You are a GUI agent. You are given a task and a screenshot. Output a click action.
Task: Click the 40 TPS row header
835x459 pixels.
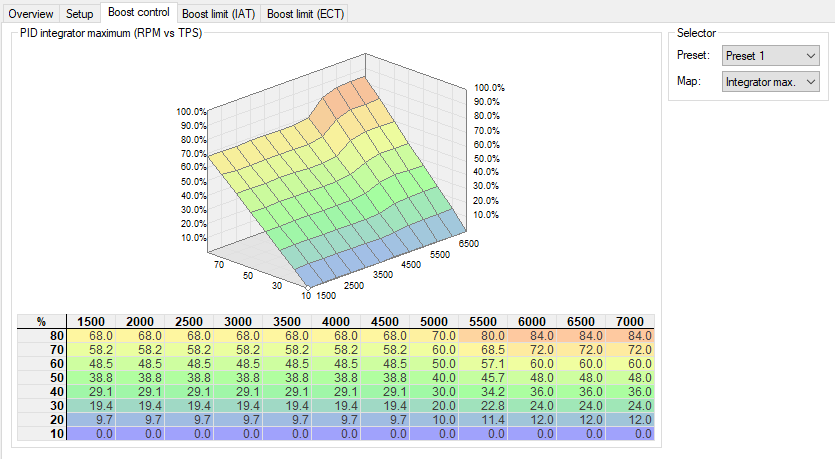(x=42, y=391)
